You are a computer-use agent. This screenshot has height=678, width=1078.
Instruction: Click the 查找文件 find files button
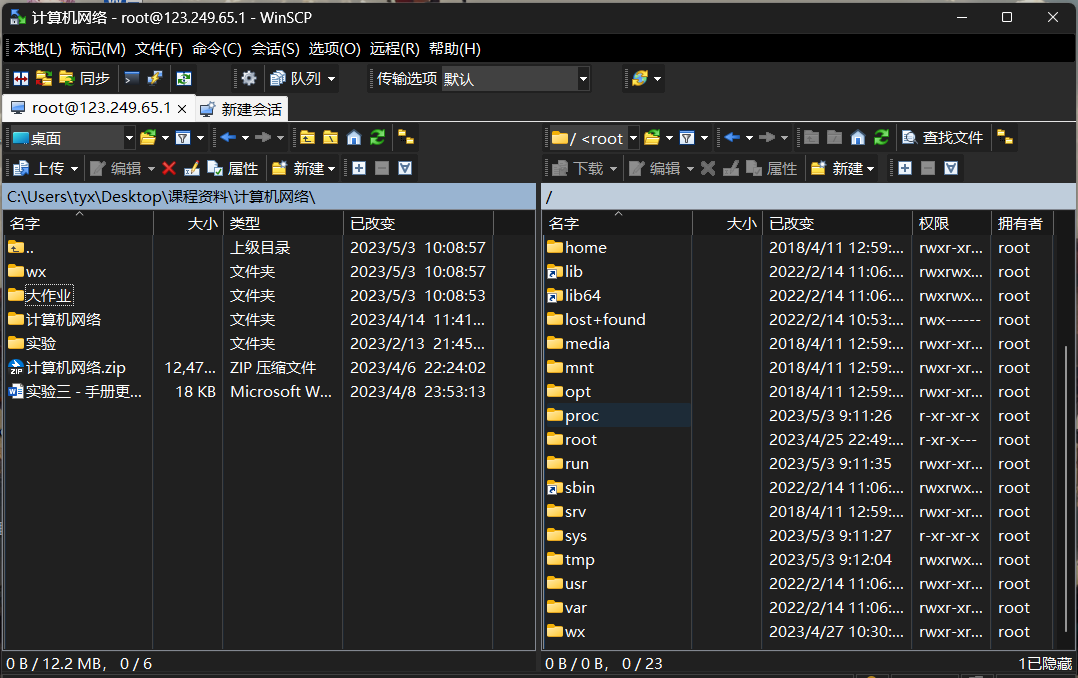click(x=943, y=138)
